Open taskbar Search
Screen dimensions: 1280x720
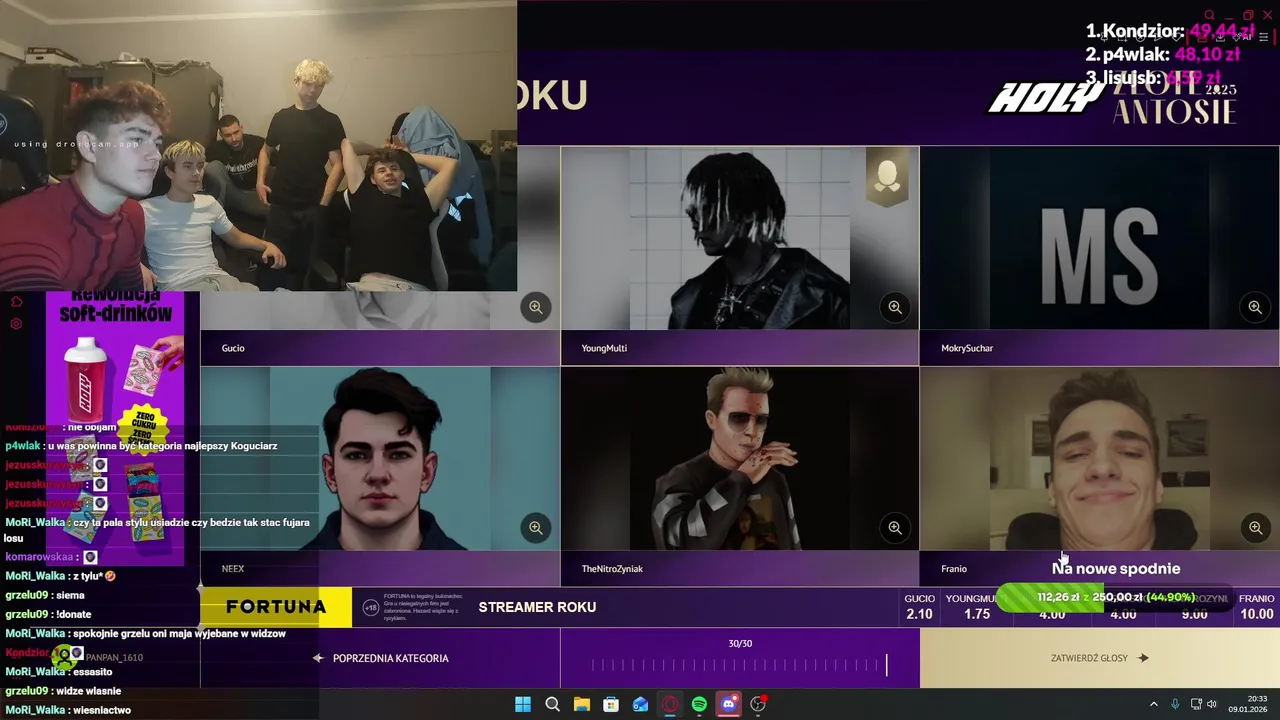552,704
